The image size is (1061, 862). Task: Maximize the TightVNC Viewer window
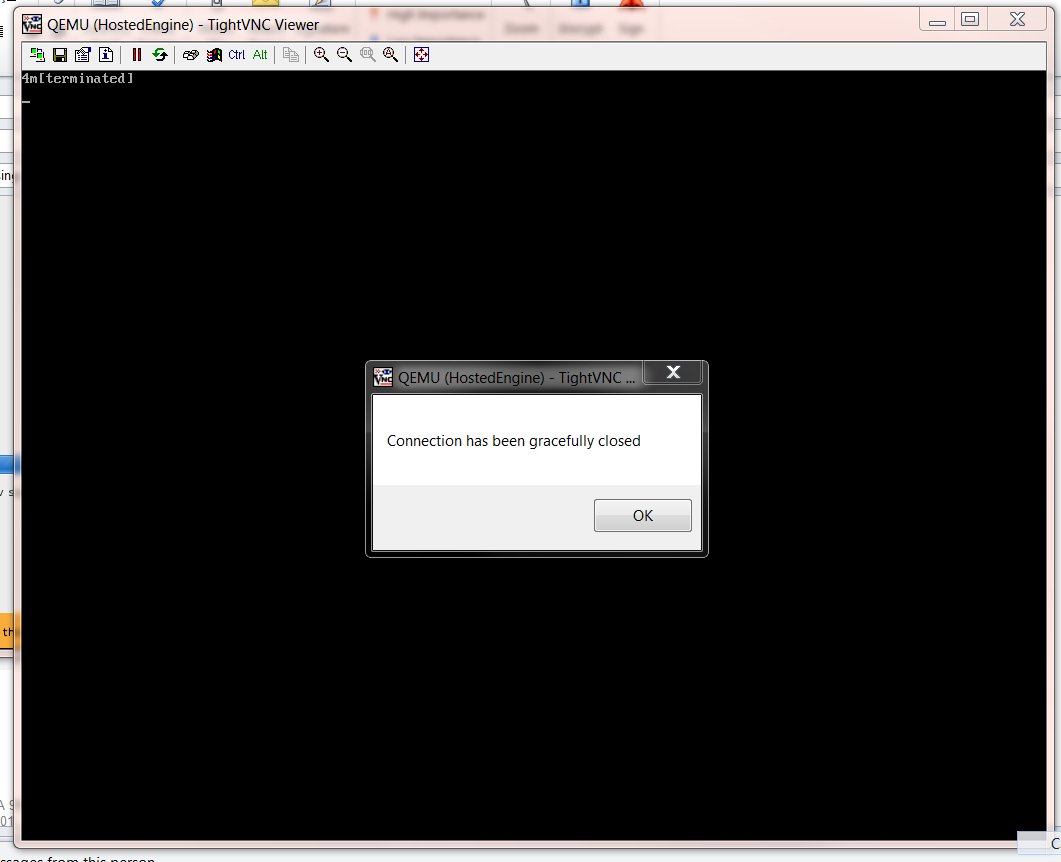tap(969, 19)
